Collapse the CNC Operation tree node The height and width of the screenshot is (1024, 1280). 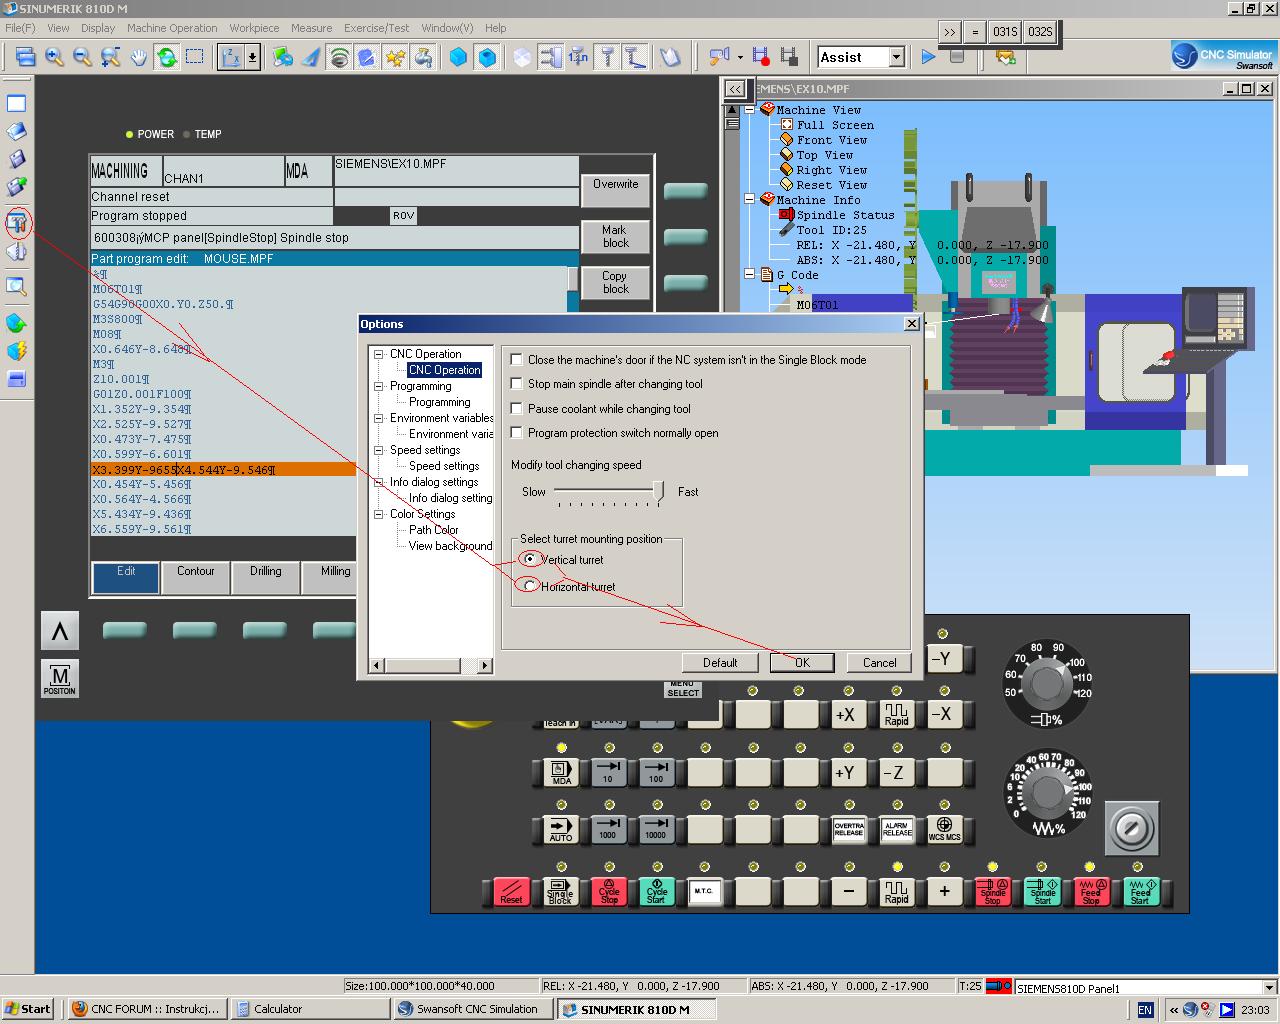[379, 354]
